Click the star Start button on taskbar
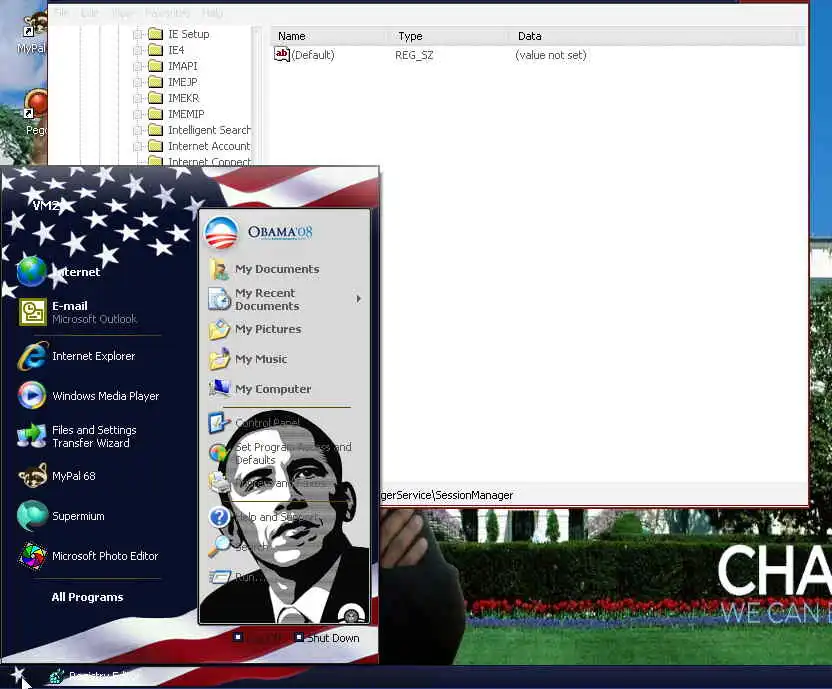This screenshot has width=832, height=689. point(18,676)
